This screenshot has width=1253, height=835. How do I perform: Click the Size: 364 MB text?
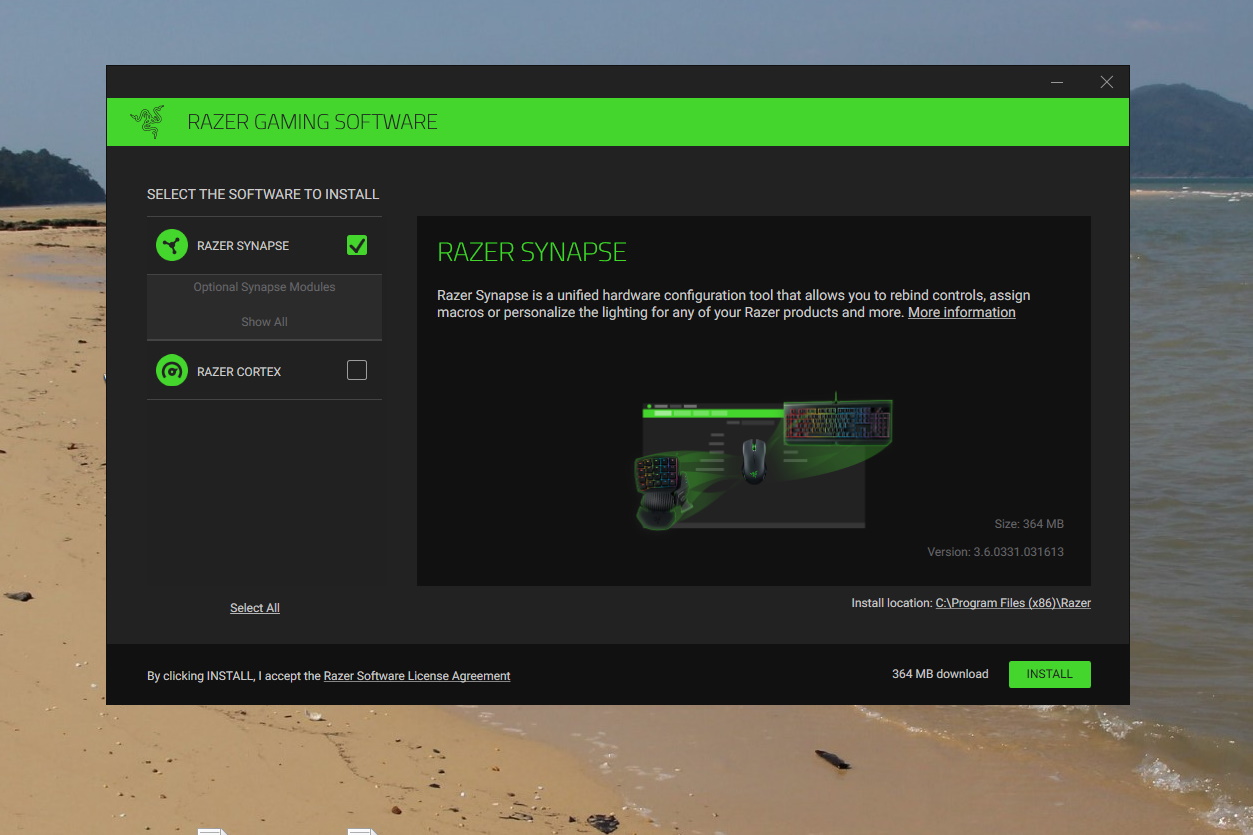point(1029,524)
